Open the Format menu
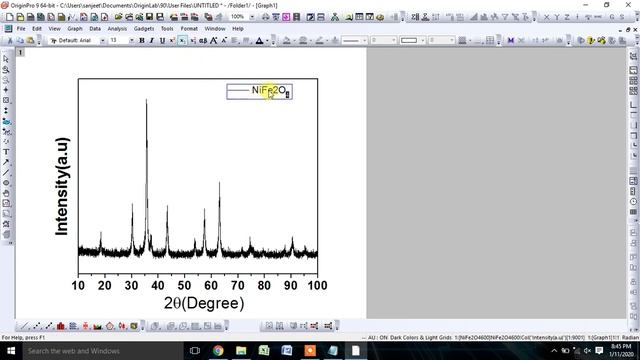 click(189, 29)
